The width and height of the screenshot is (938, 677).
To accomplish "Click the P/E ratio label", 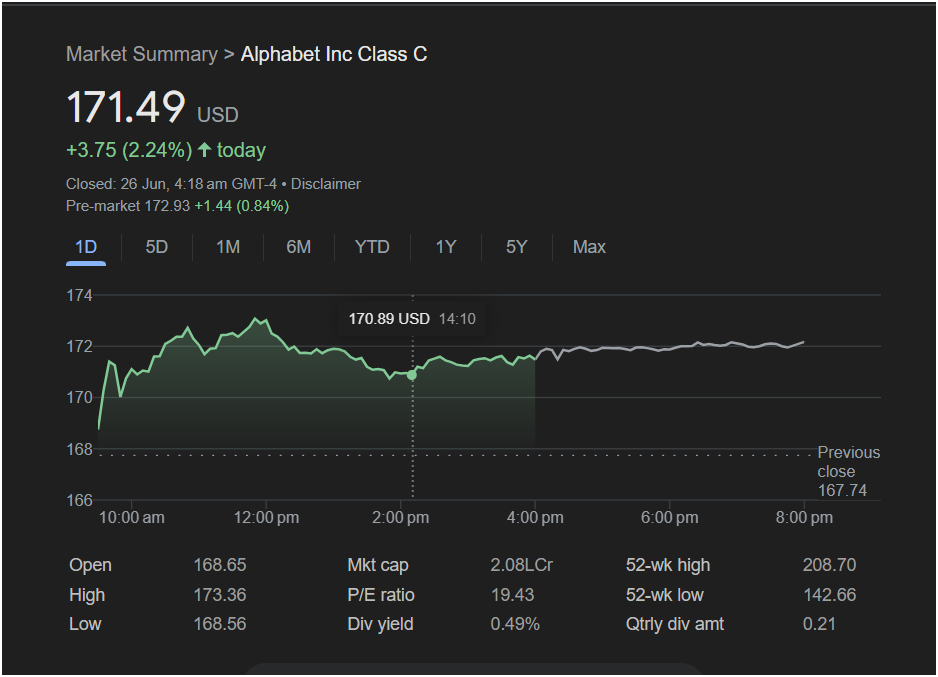I will (x=381, y=595).
